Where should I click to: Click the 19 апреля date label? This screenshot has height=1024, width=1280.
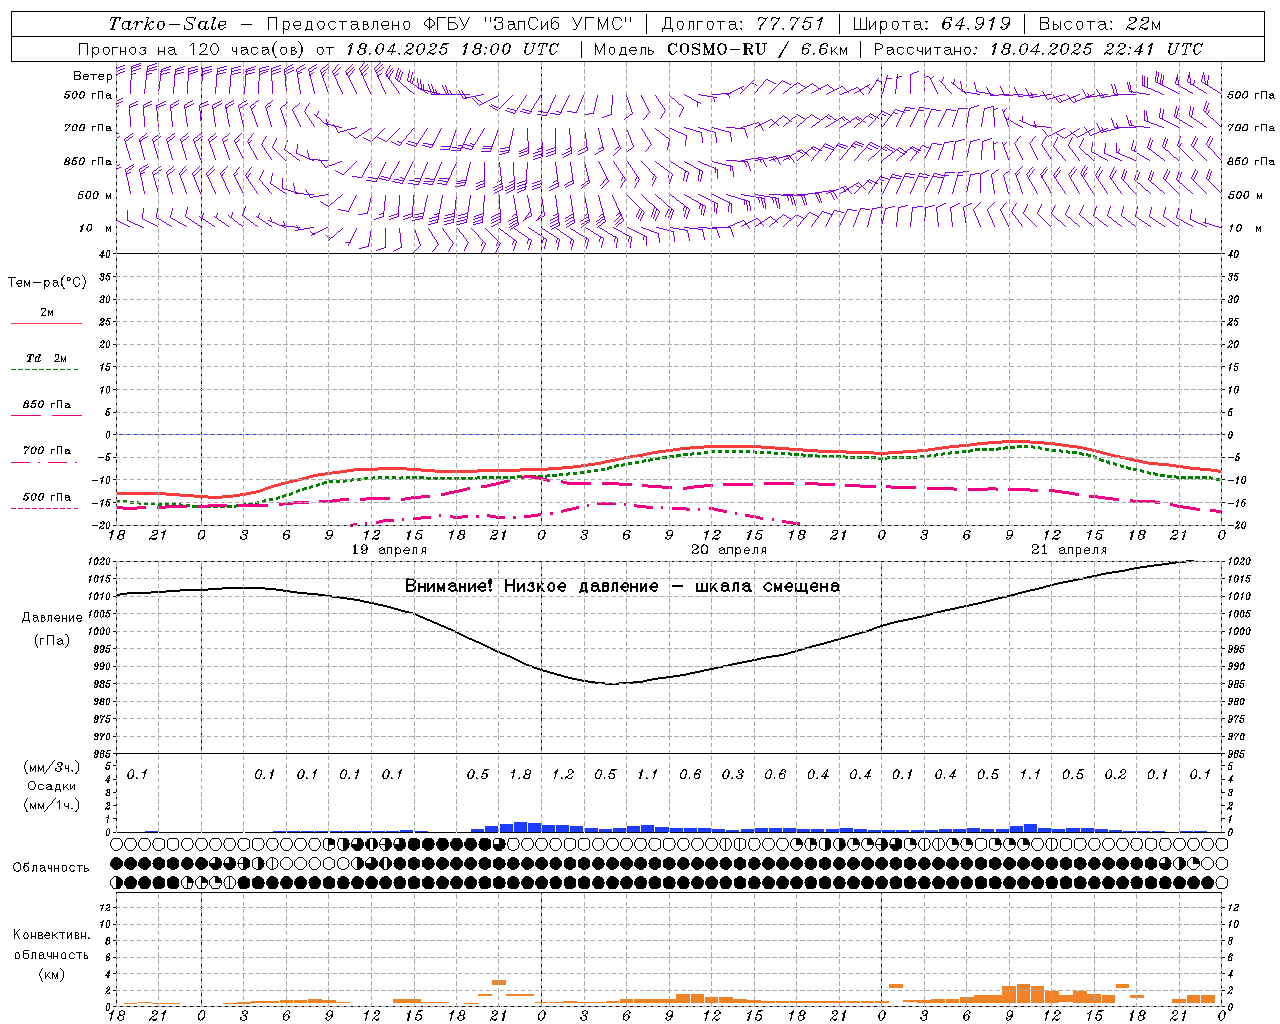[389, 550]
